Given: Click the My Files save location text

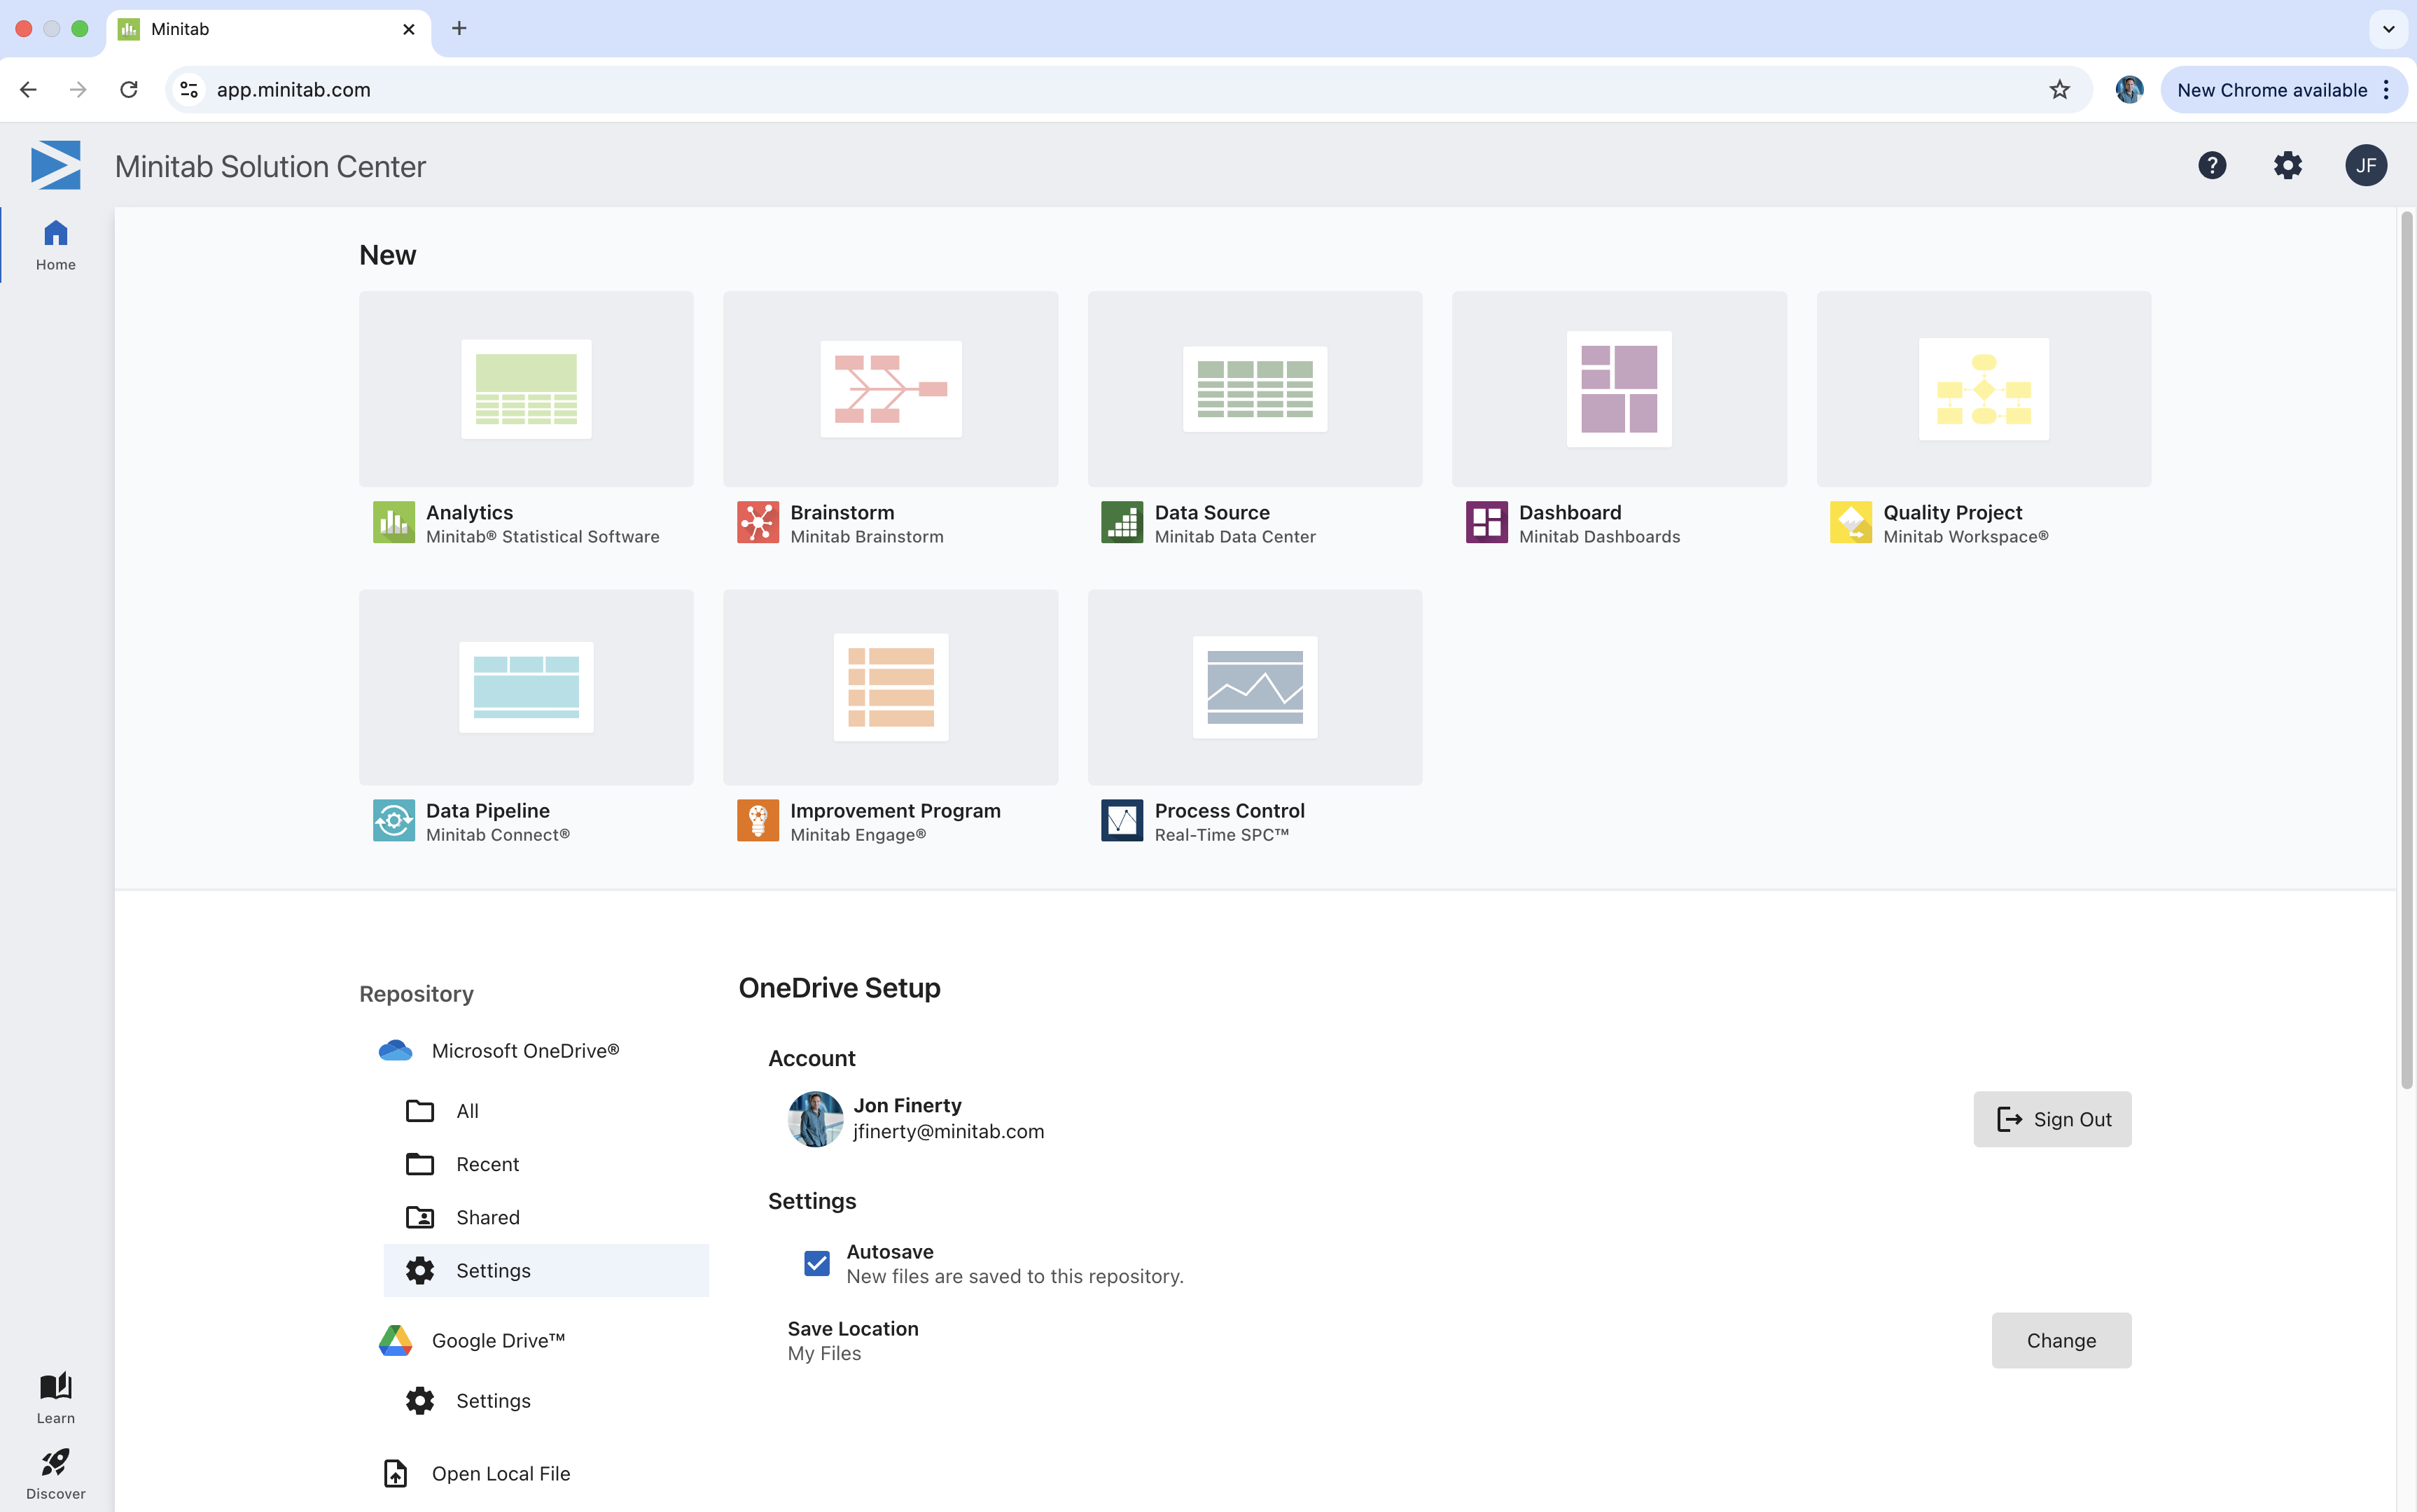Looking at the screenshot, I should click(824, 1354).
